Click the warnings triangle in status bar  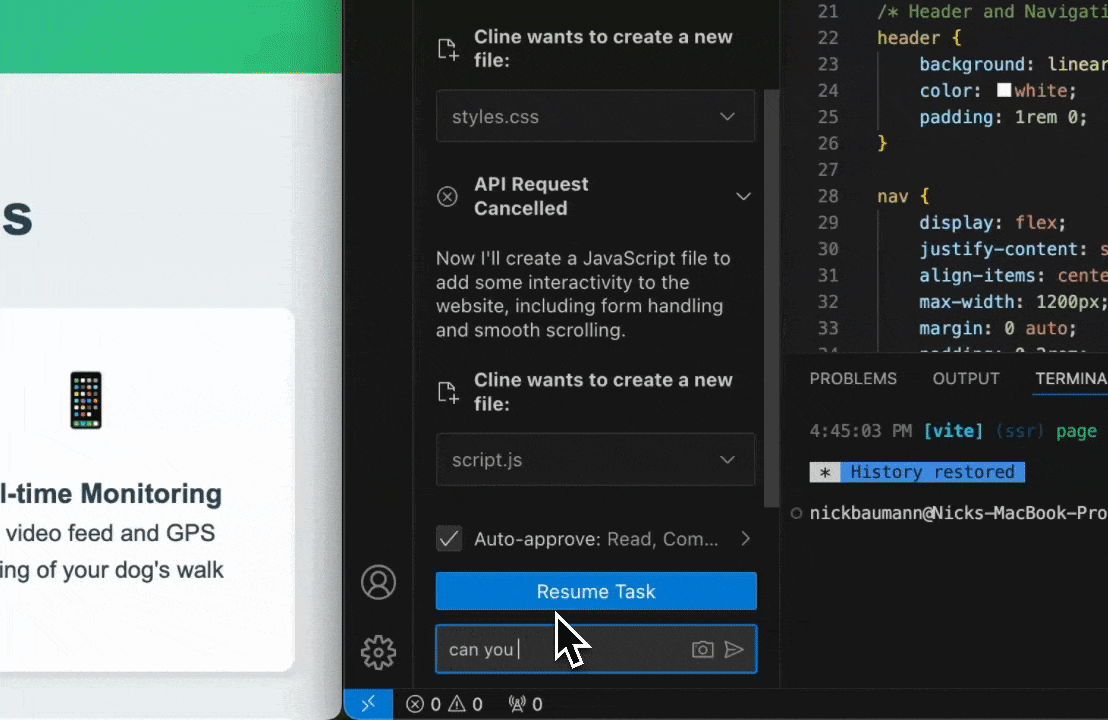[457, 704]
